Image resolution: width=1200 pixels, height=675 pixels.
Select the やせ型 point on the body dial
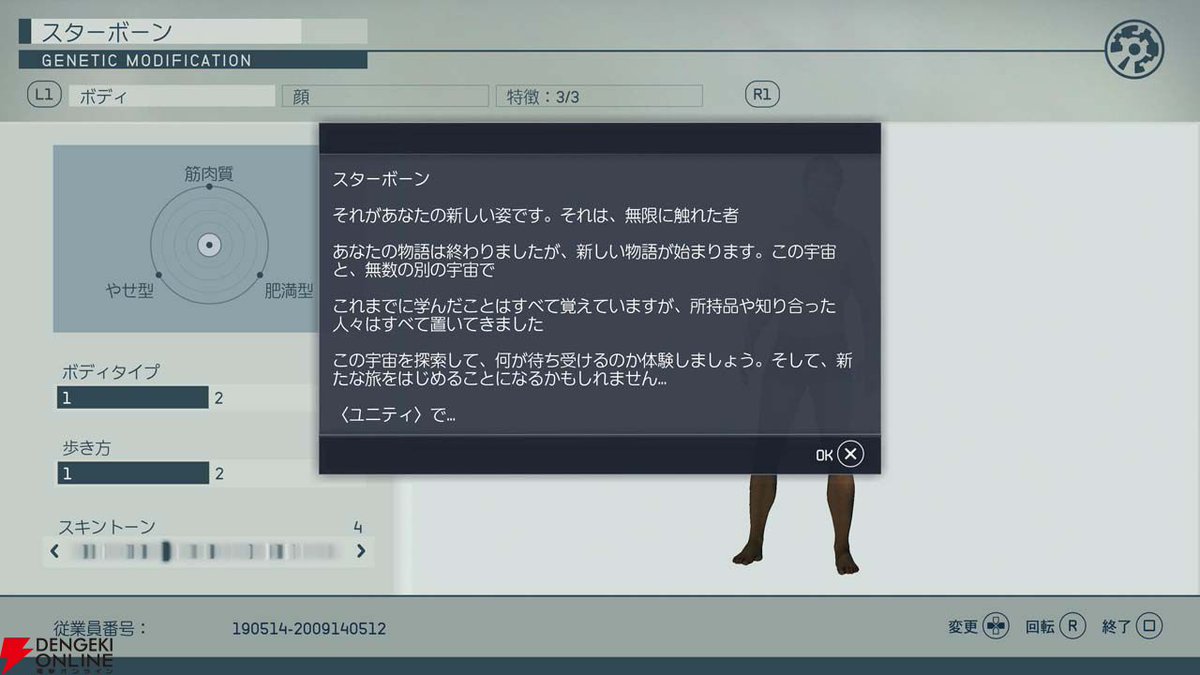pos(158,274)
